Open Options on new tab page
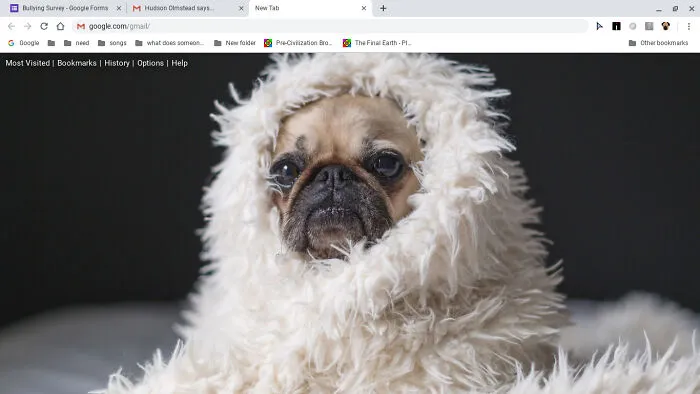 (x=150, y=63)
